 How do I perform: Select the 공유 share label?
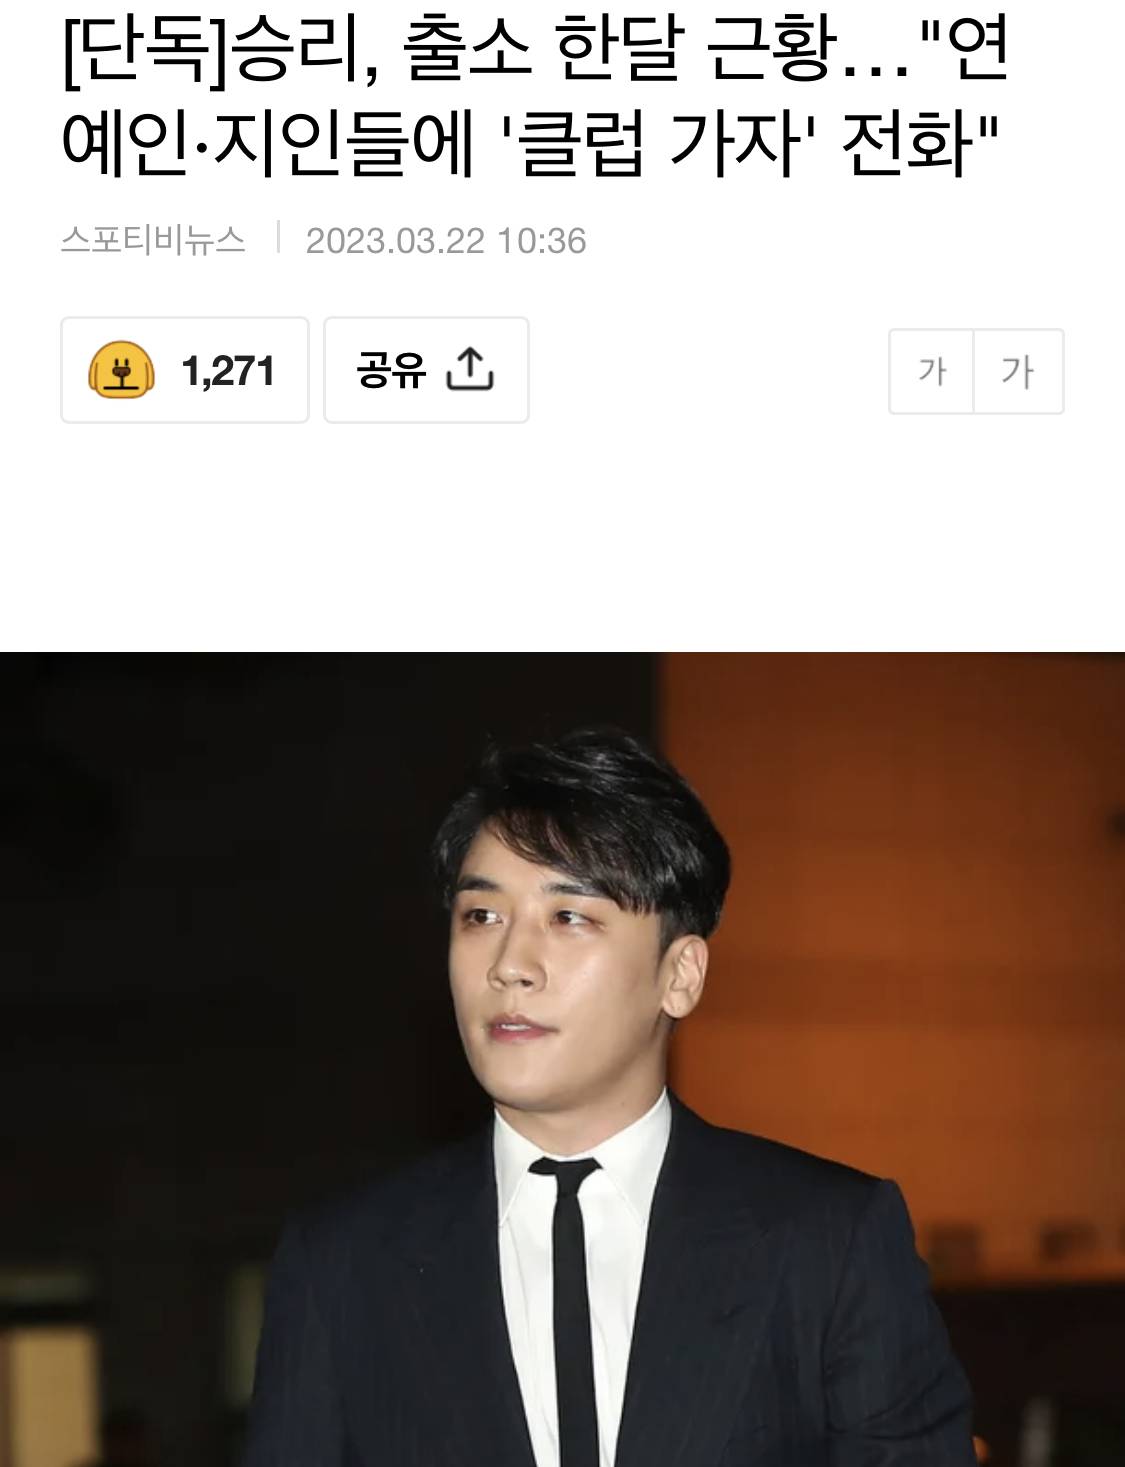click(391, 370)
